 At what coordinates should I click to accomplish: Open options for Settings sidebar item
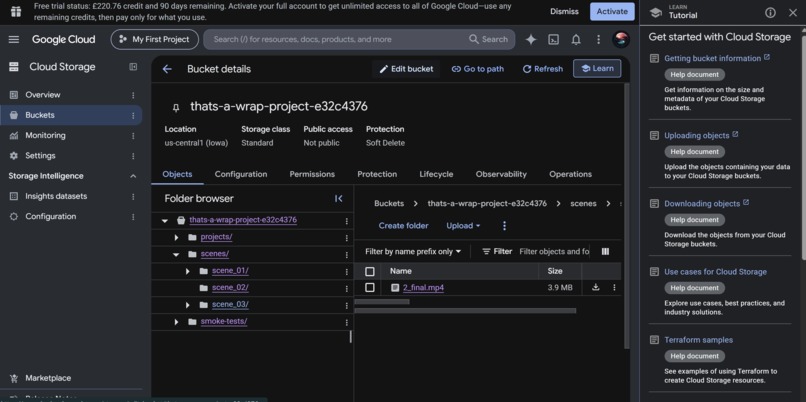click(133, 156)
